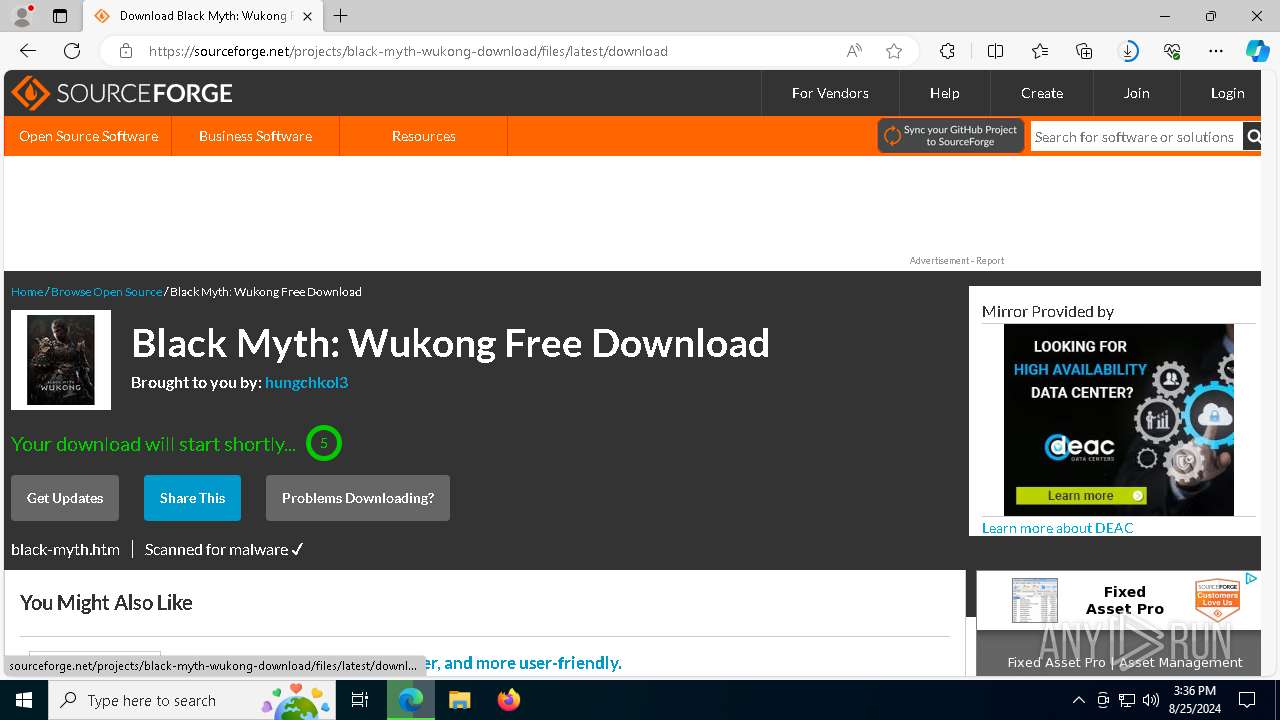Launch Copilot sidebar

tap(1257, 51)
